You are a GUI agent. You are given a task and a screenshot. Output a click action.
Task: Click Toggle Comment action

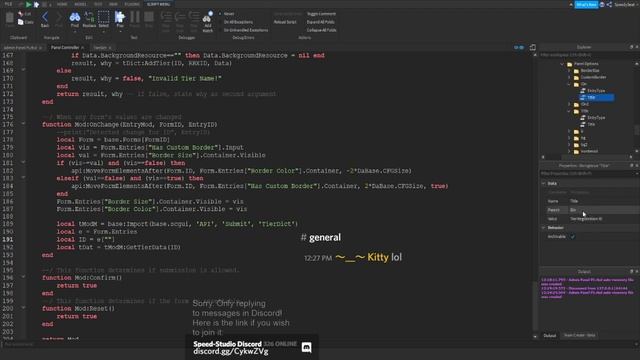[321, 14]
